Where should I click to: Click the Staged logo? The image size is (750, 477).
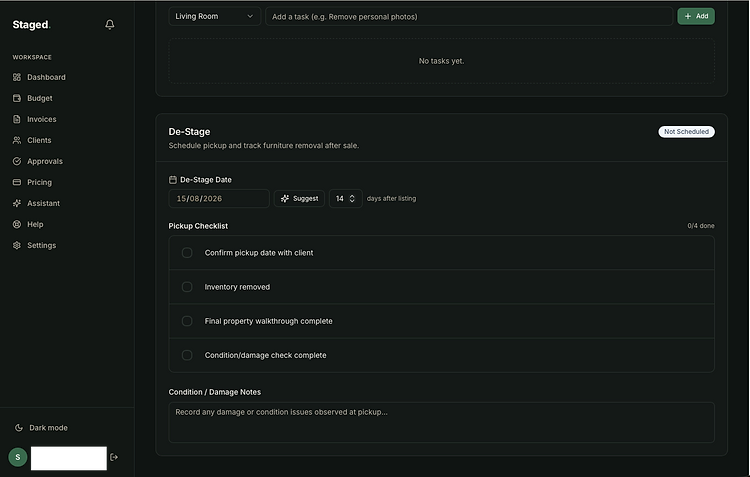[x=31, y=25]
